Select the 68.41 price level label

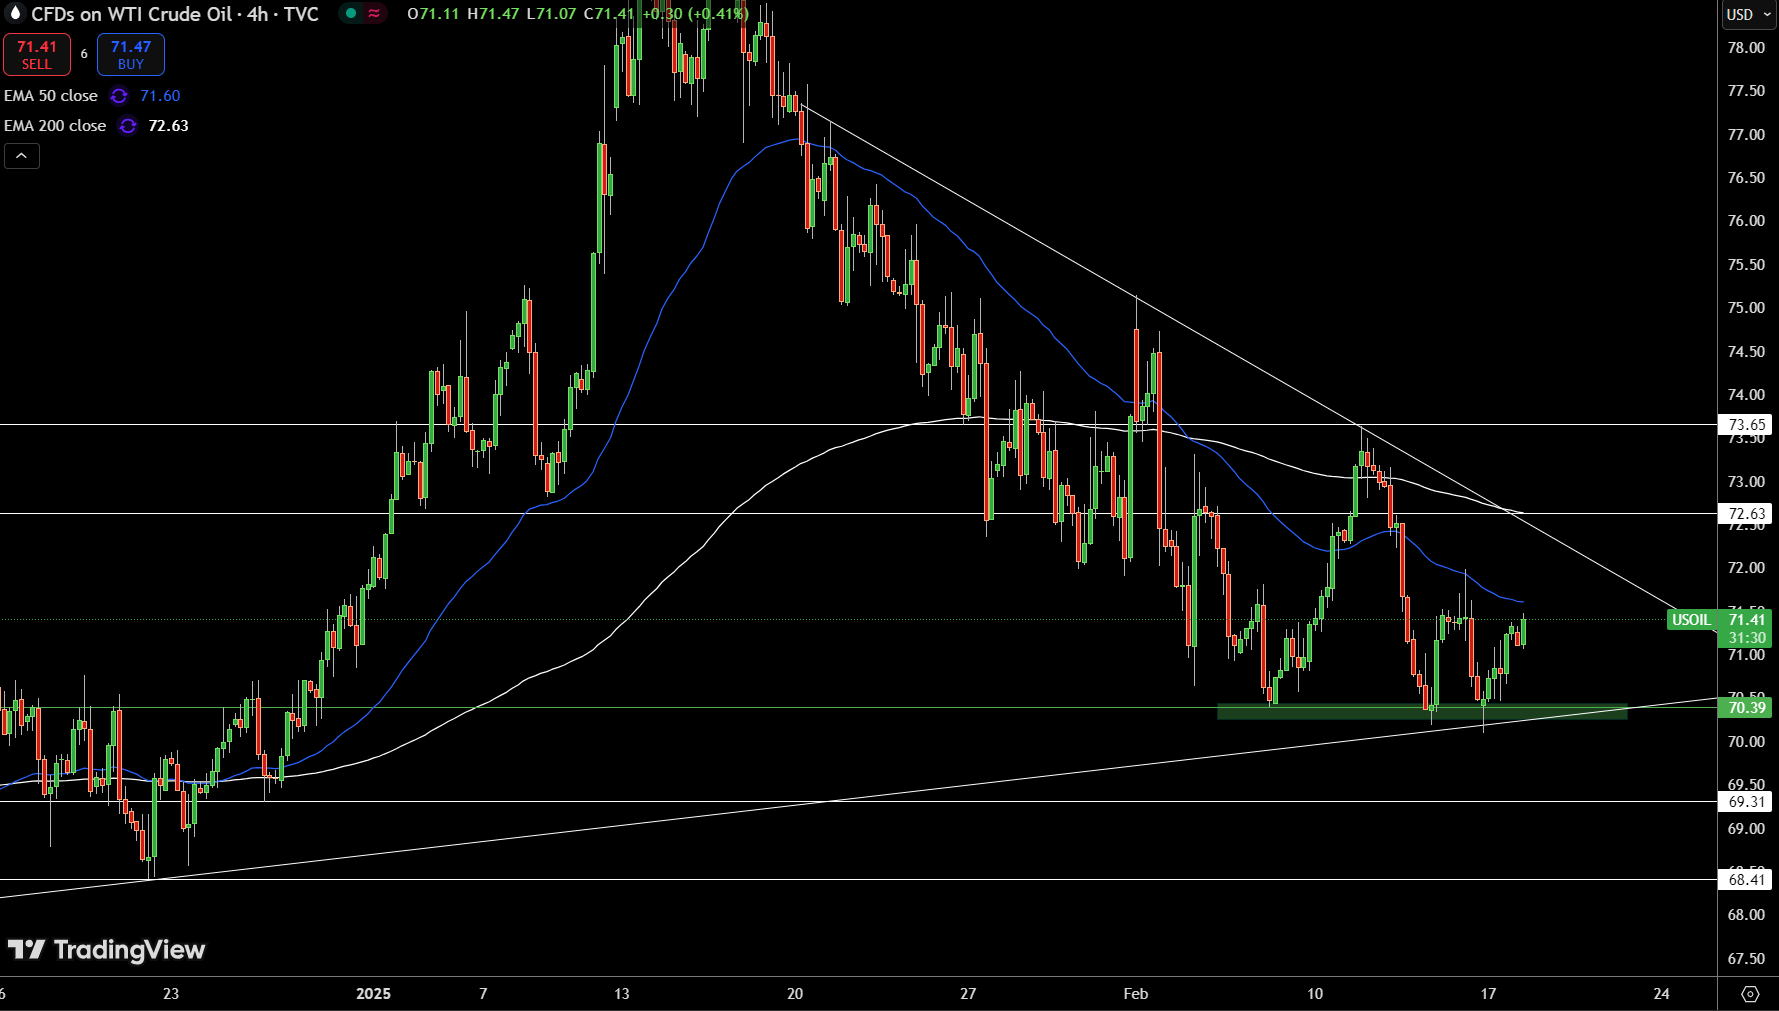pos(1746,880)
